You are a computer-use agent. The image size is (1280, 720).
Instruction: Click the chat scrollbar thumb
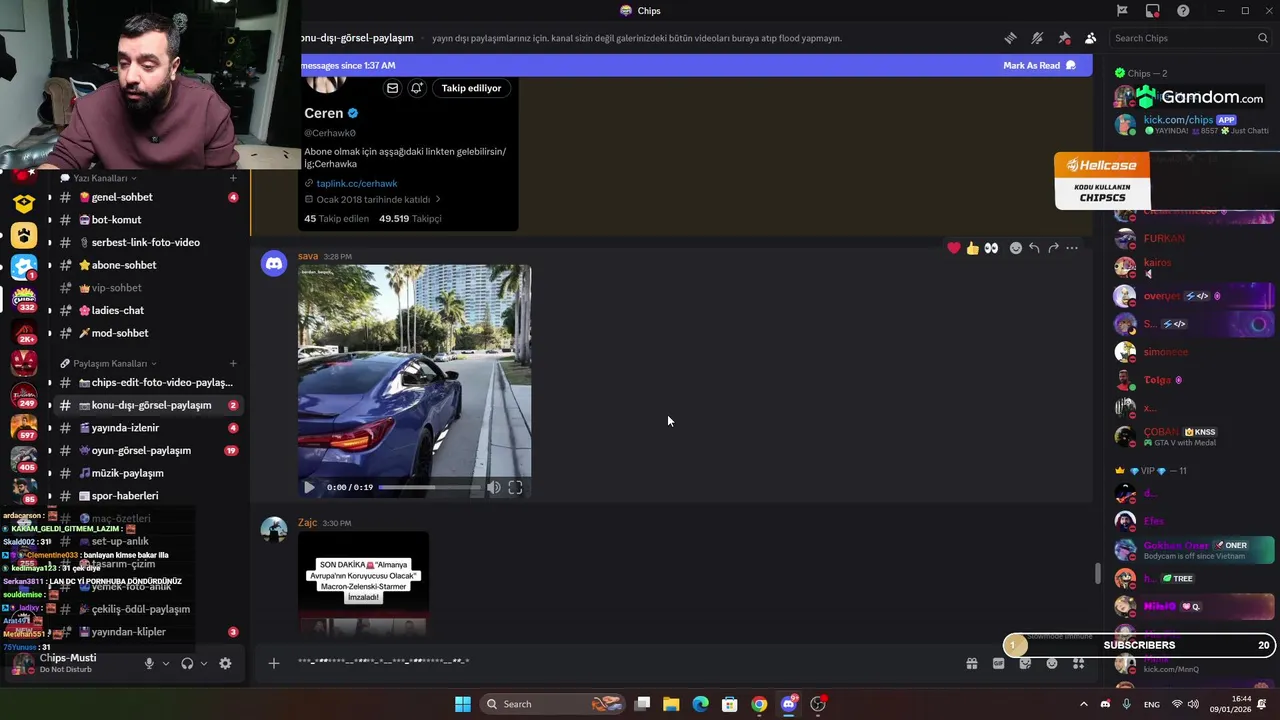[x=1097, y=574]
